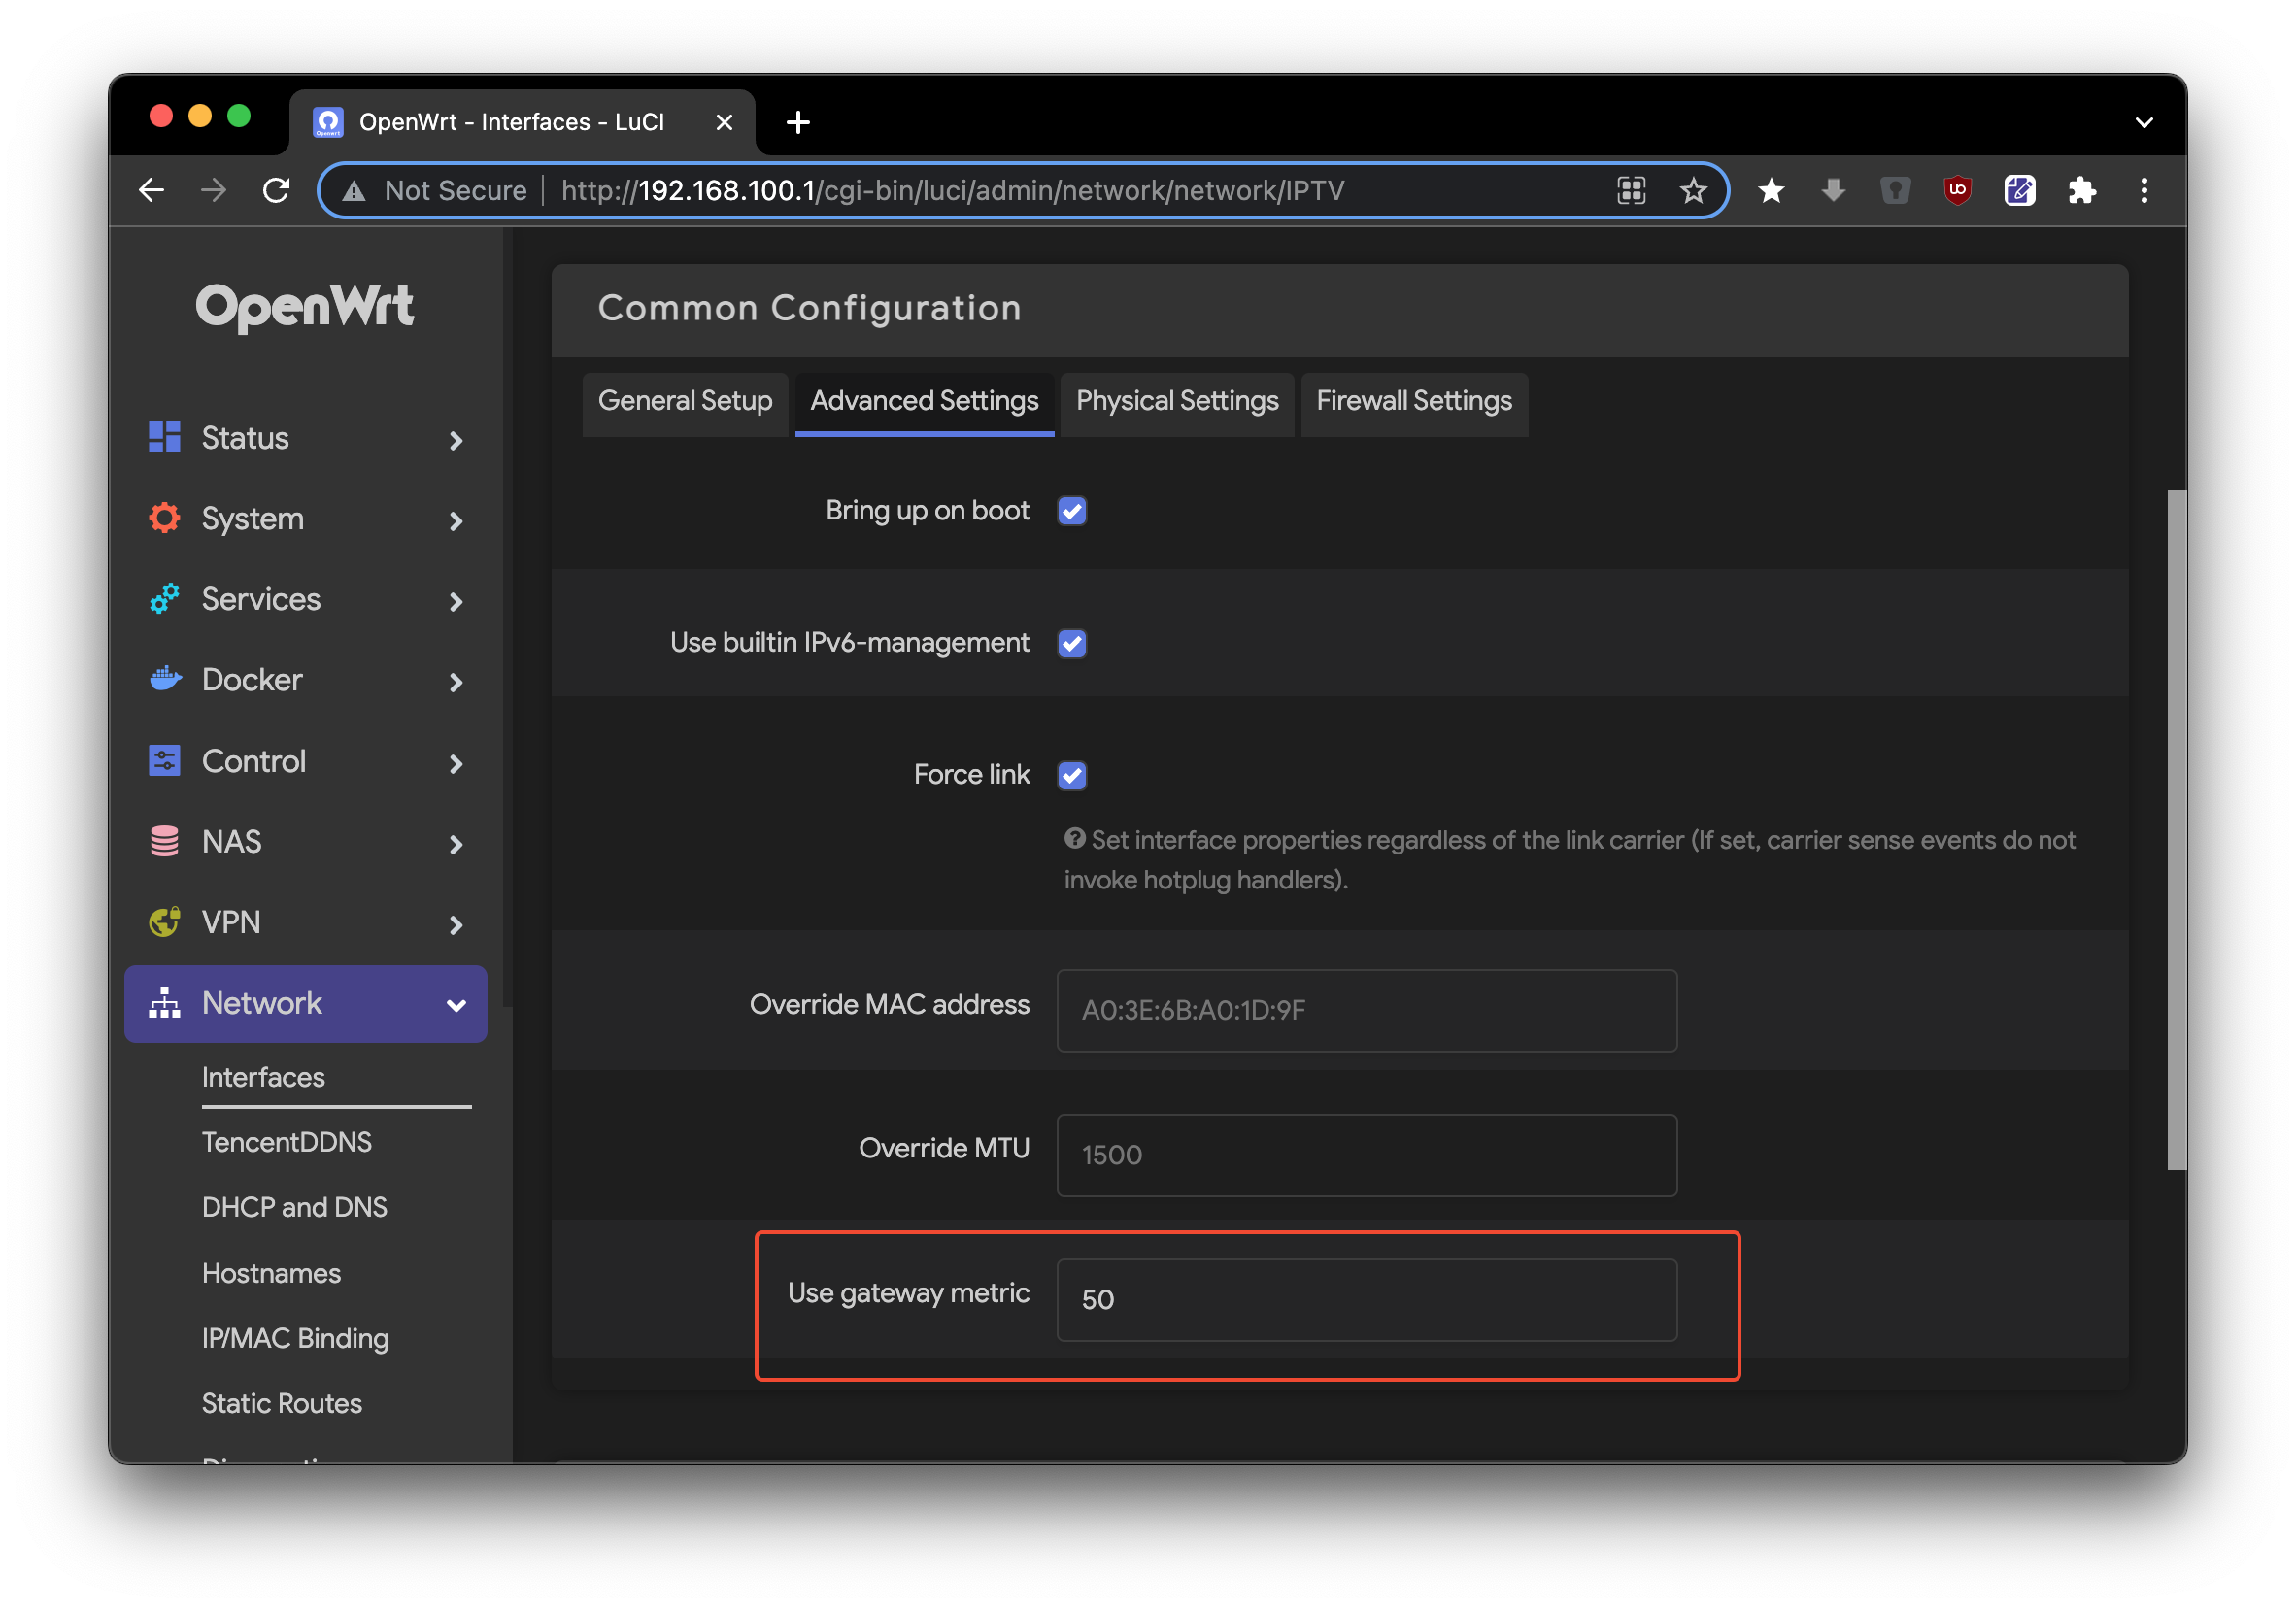This screenshot has height=1608, width=2296.
Task: Click the Override MAC address field
Action: [x=1366, y=1010]
